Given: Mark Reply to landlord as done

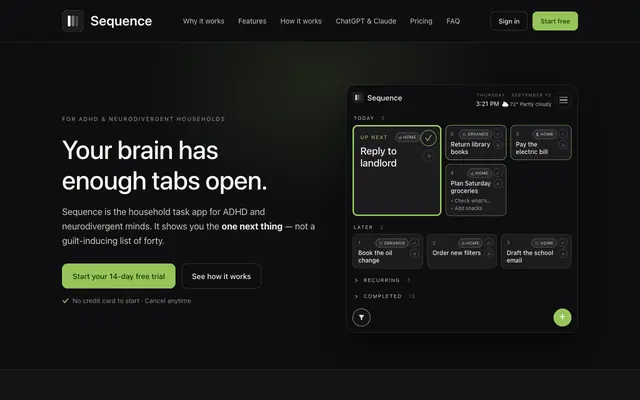Looking at the screenshot, I should 428,138.
